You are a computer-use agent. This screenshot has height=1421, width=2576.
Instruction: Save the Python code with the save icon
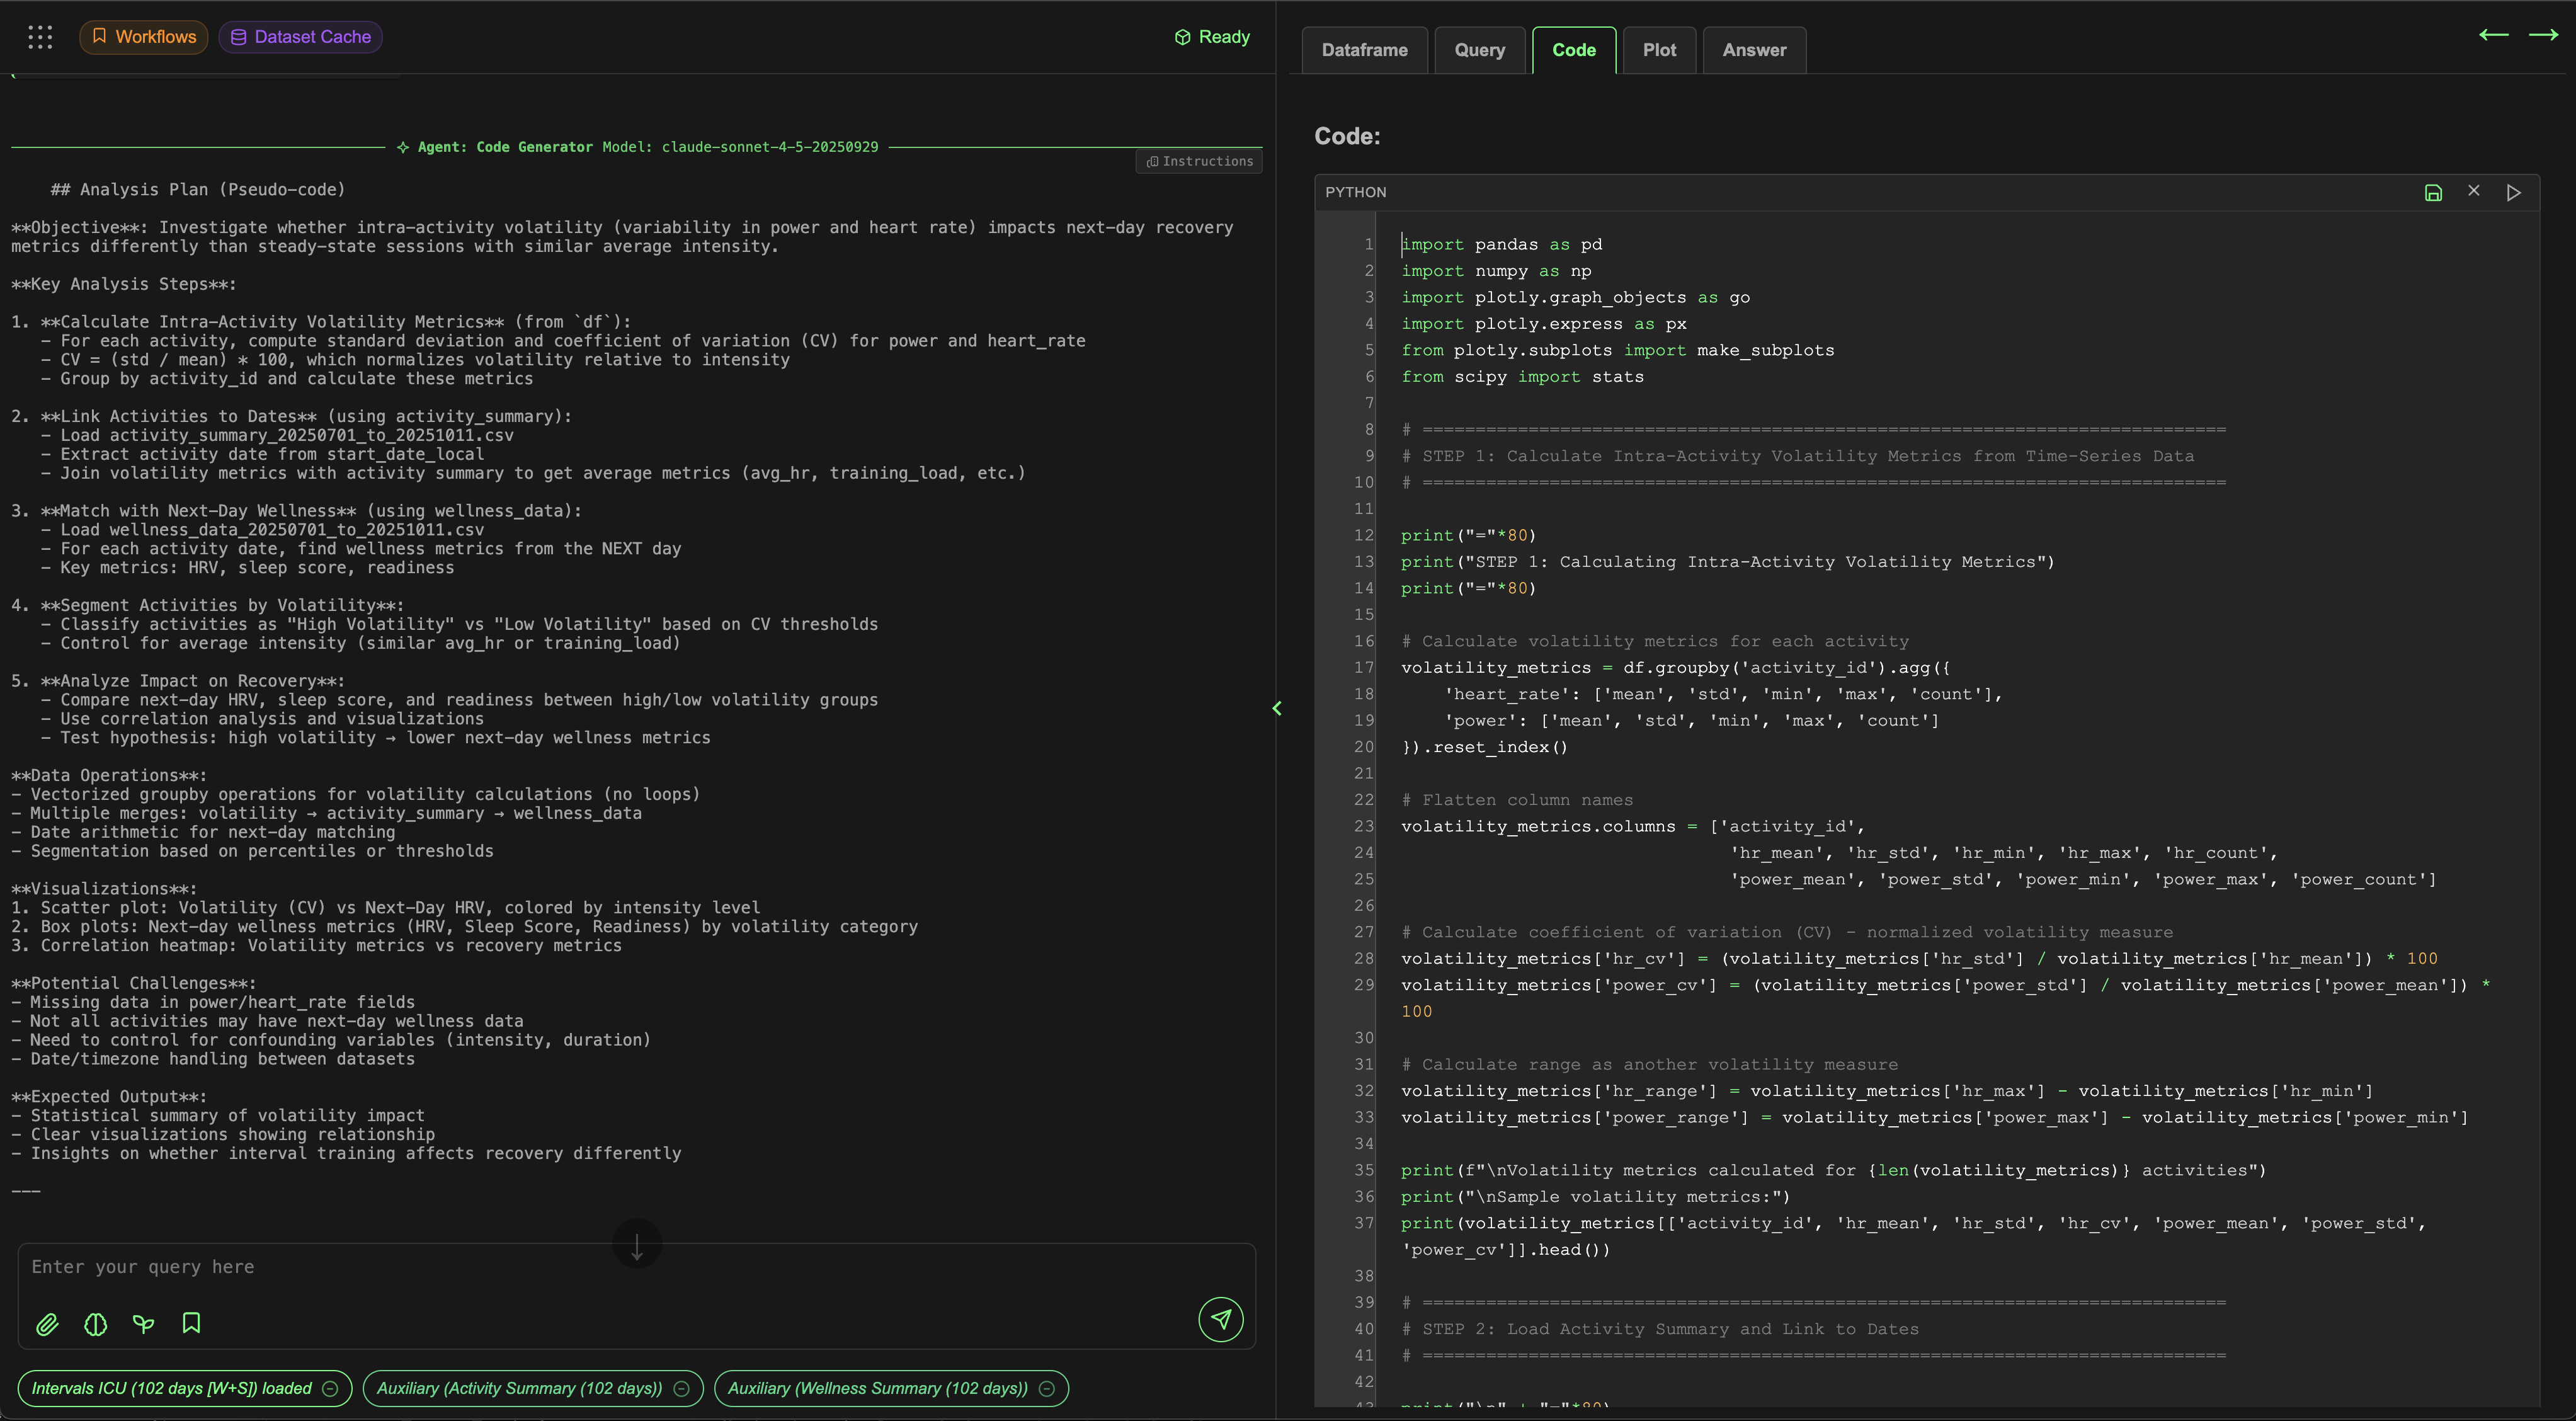click(2433, 192)
